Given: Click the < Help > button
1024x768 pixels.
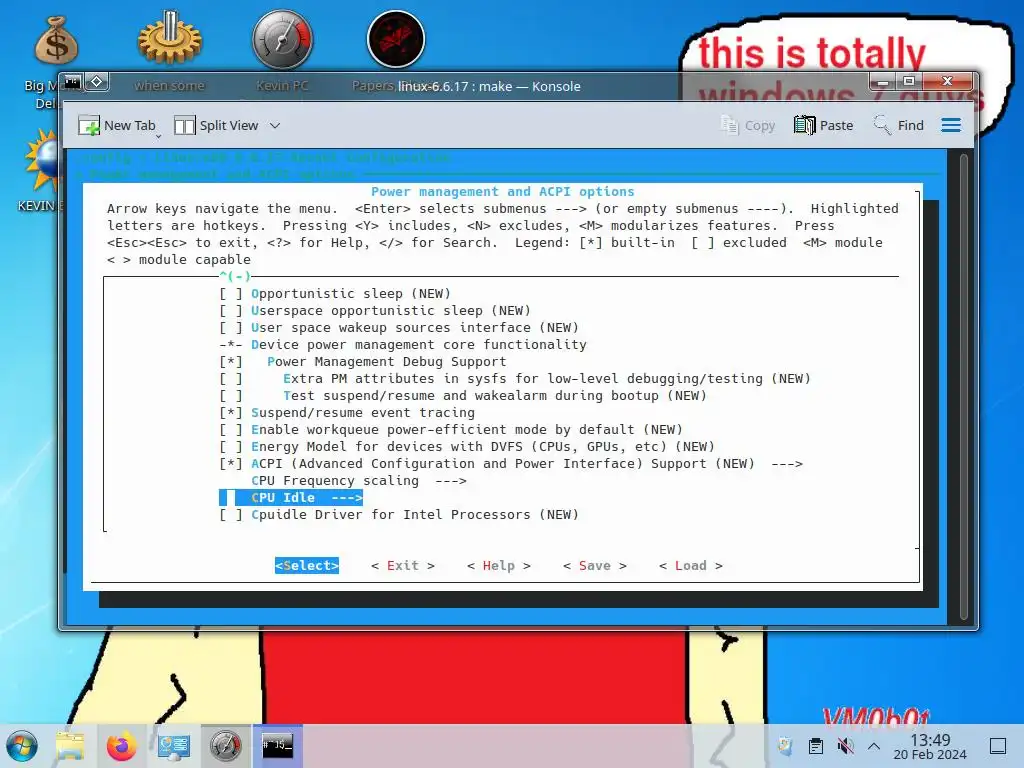Looking at the screenshot, I should 499,566.
